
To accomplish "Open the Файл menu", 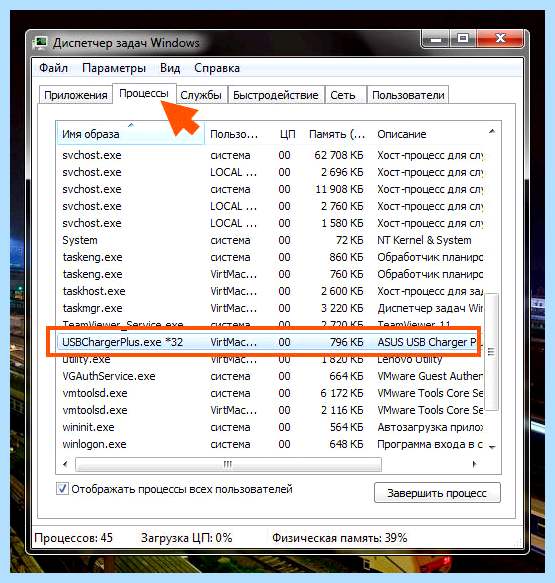I will click(54, 68).
